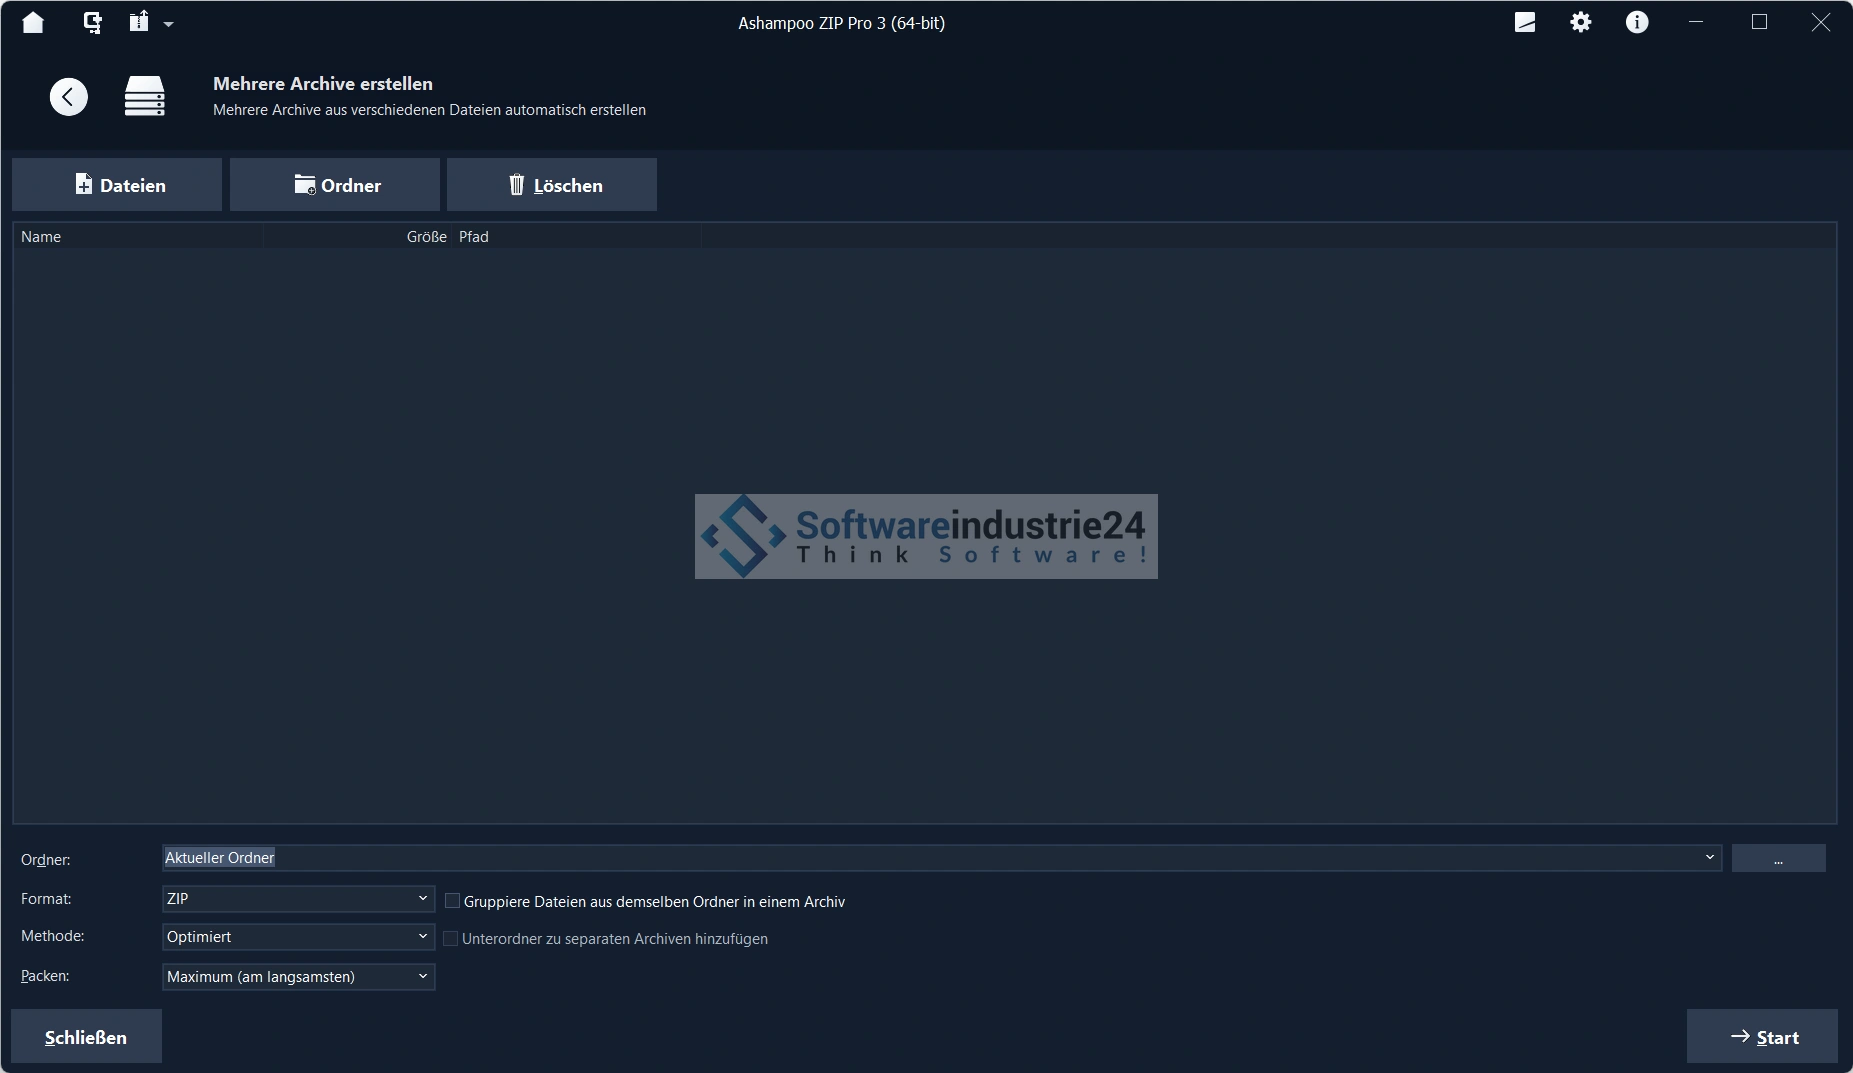Click the skin/theme switch icon

1524,22
